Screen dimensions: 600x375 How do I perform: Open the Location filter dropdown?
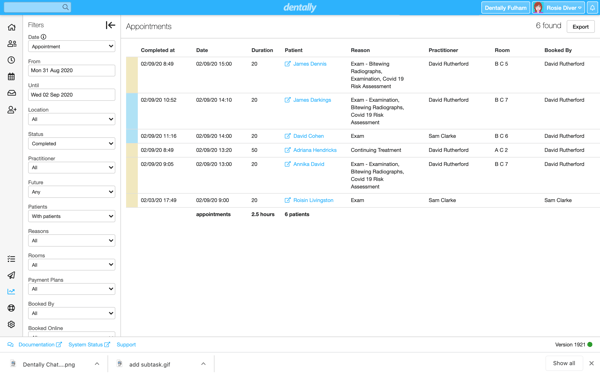(72, 119)
